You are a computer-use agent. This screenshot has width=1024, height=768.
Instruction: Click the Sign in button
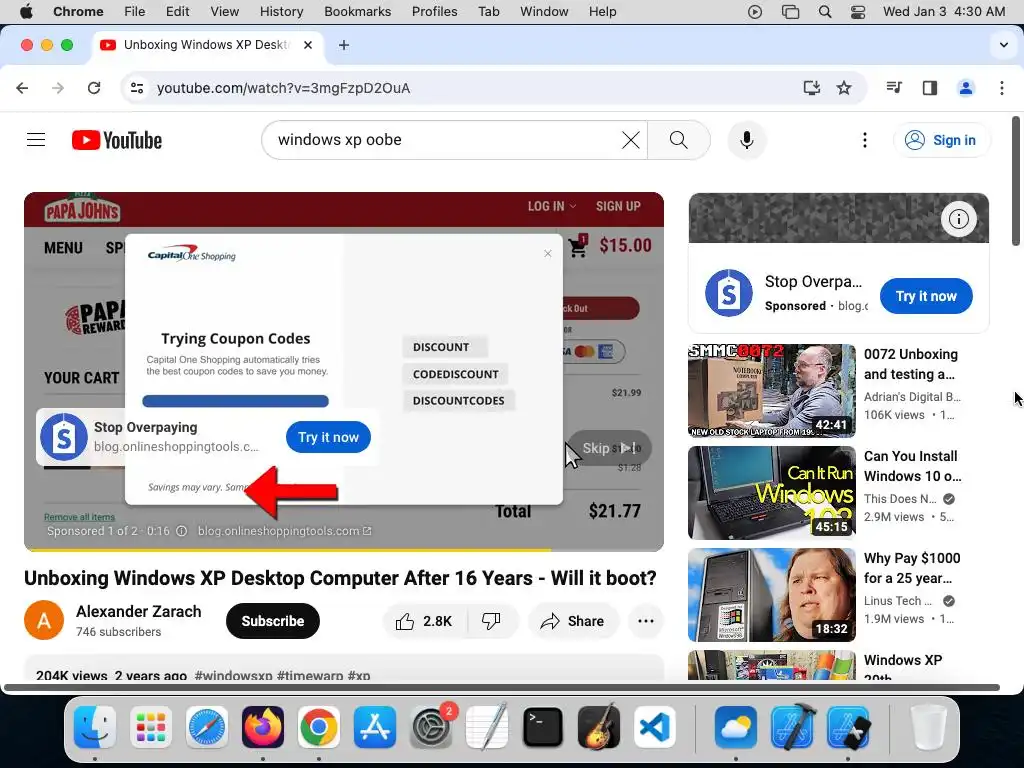click(941, 140)
